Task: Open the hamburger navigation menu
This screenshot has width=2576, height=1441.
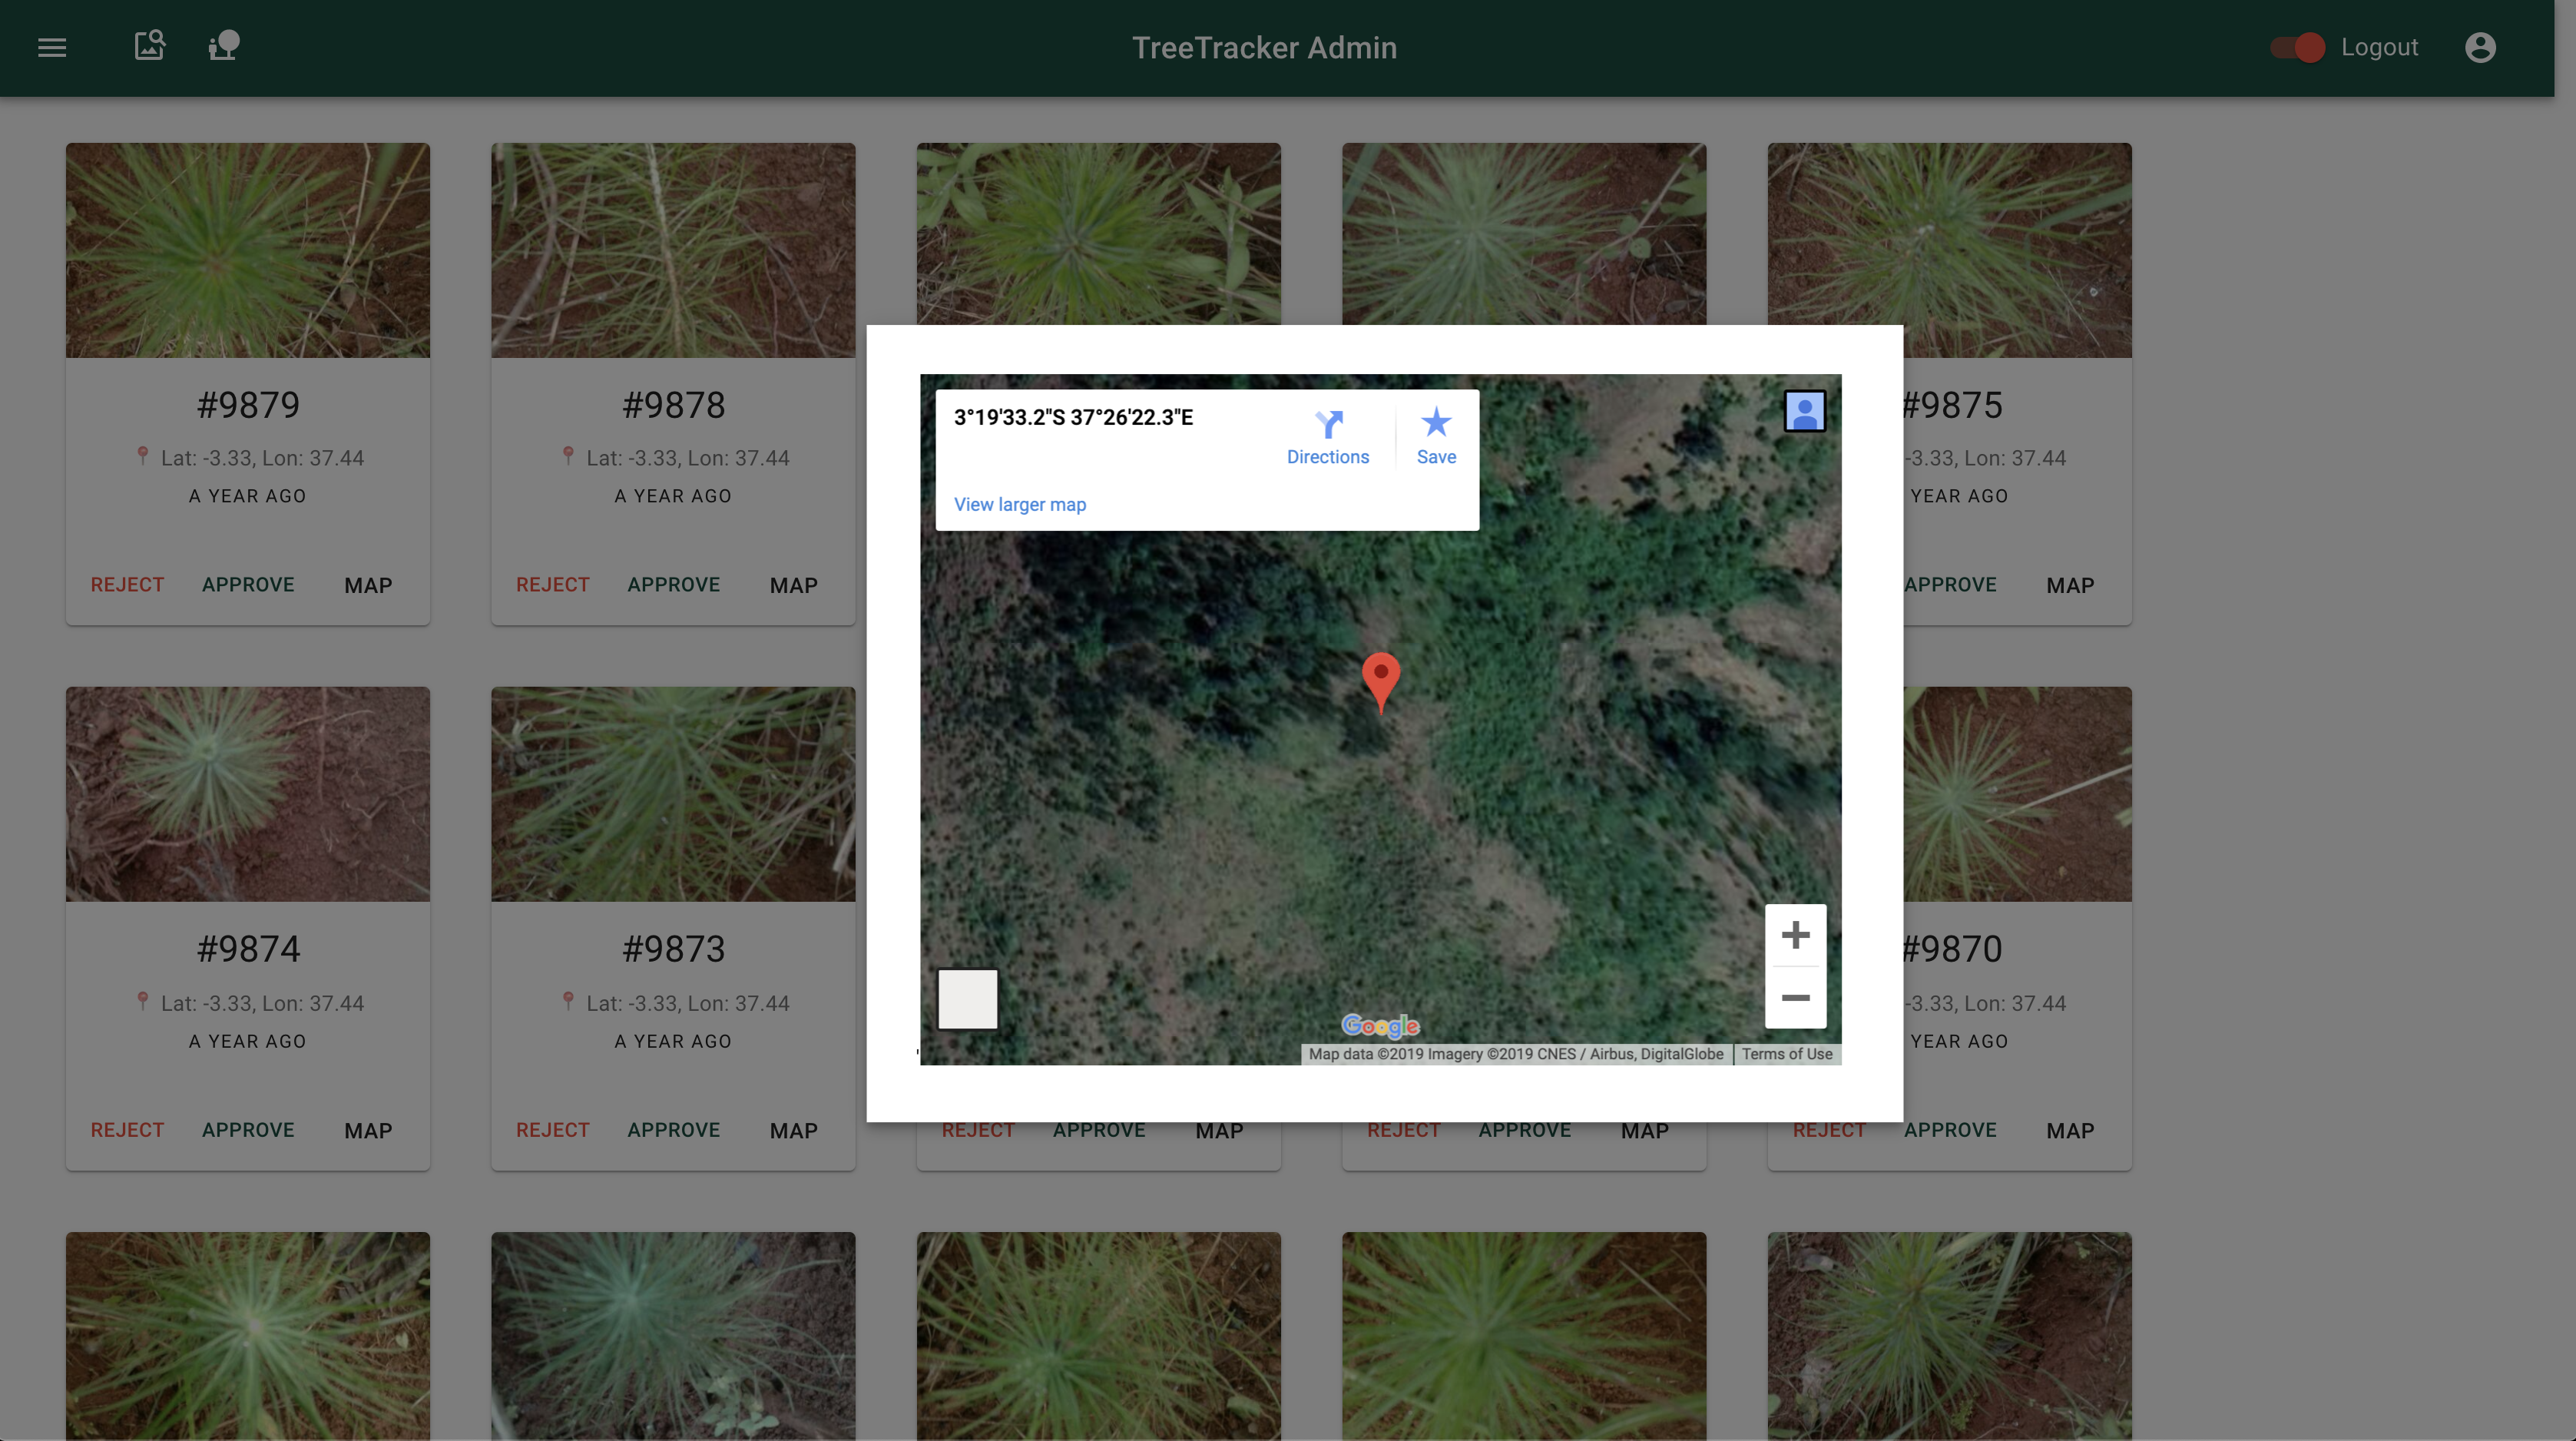Action: coord(52,47)
